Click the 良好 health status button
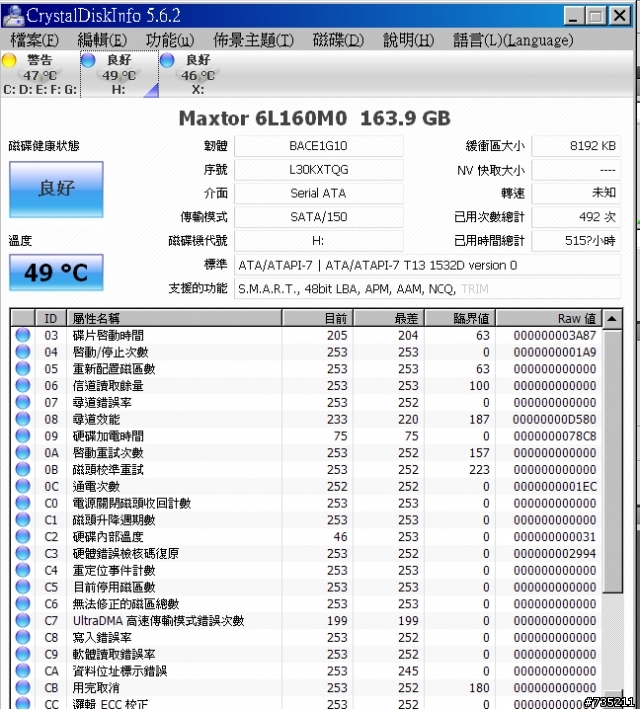 pyautogui.click(x=56, y=189)
